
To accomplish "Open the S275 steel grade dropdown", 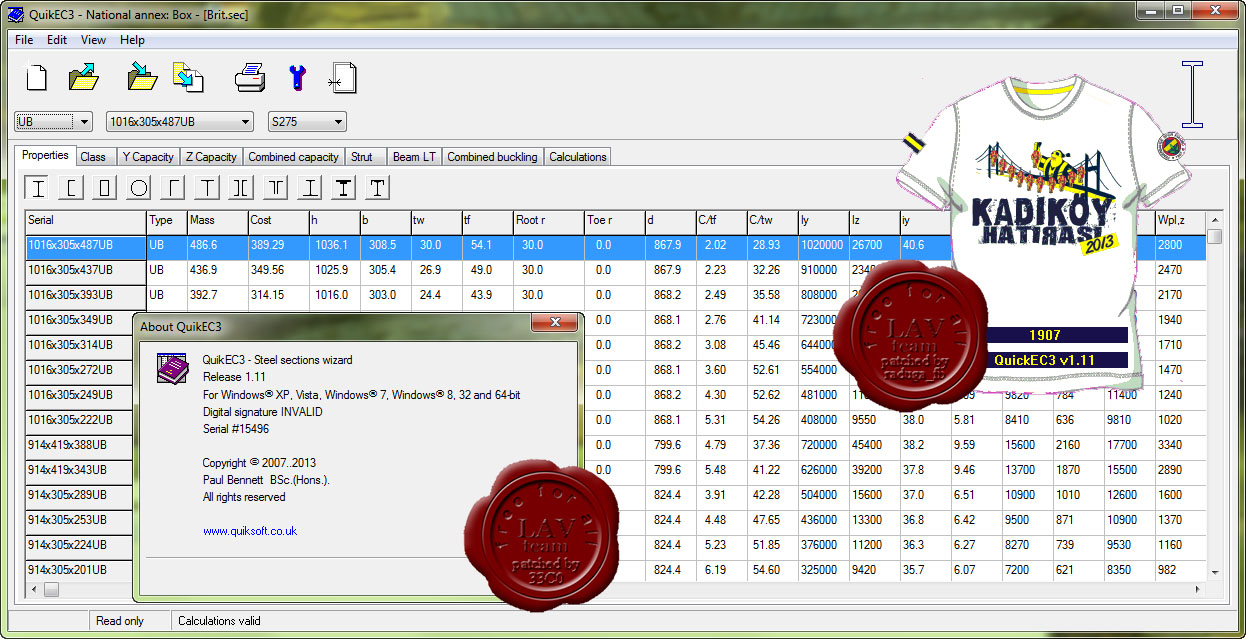I will (308, 122).
